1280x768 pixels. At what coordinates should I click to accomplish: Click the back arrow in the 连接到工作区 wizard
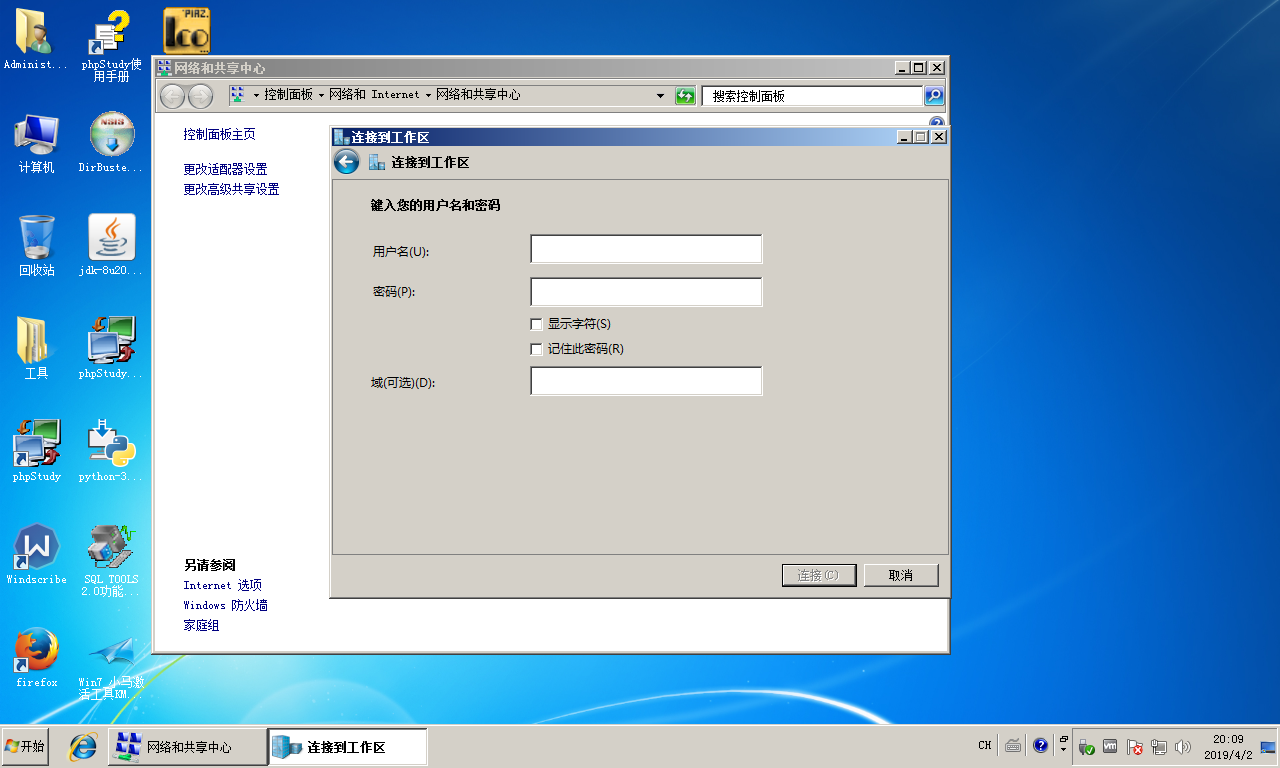(346, 162)
